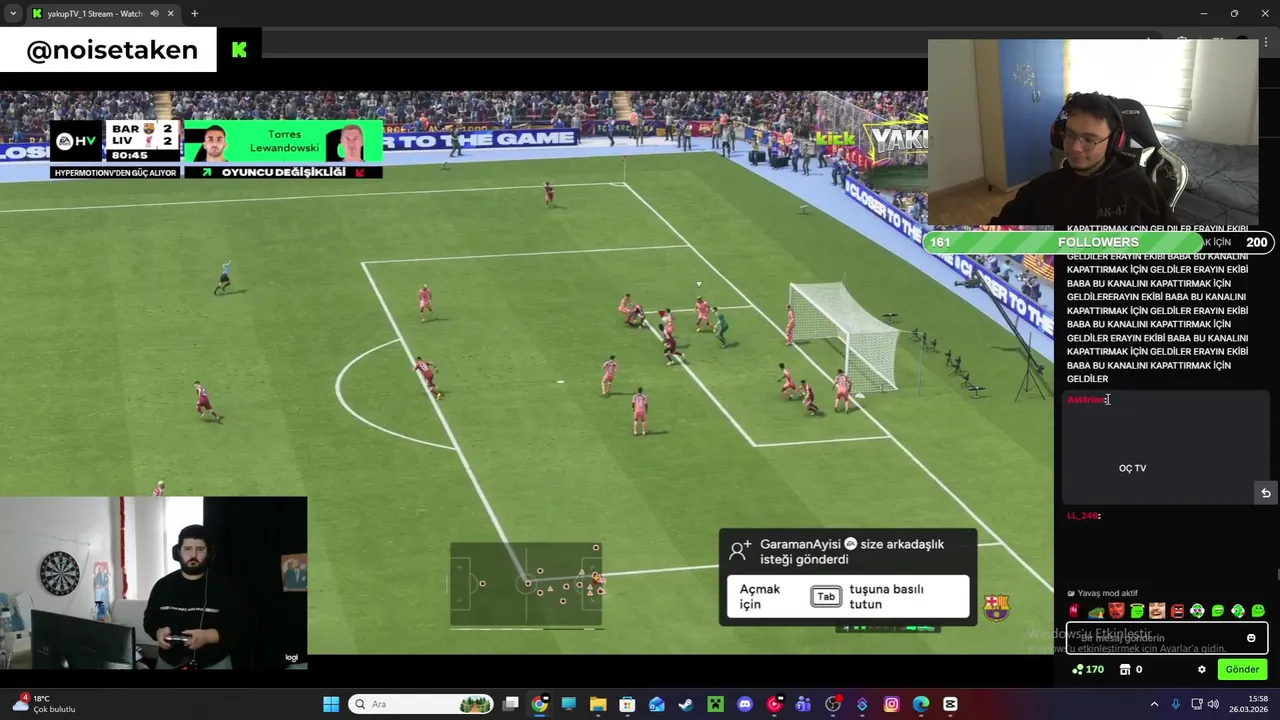Insert the last smiling green blob emote

(1258, 611)
